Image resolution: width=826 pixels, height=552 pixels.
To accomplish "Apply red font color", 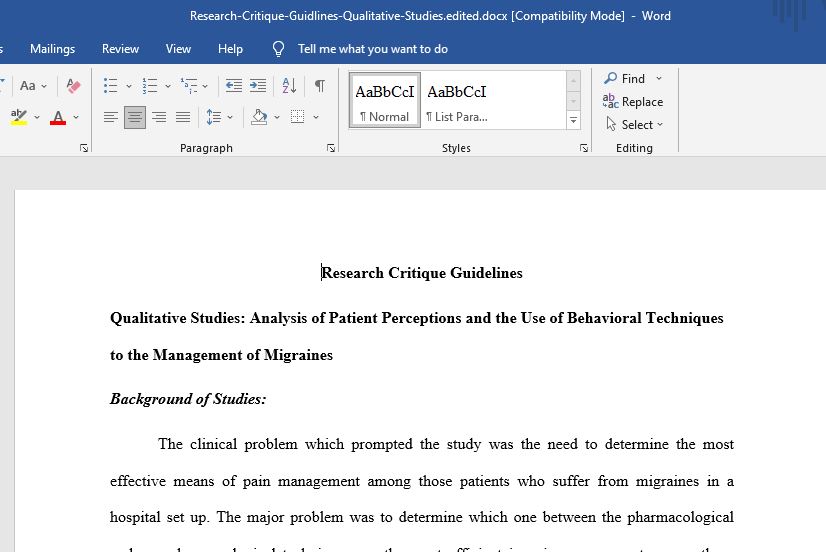I will (x=58, y=117).
